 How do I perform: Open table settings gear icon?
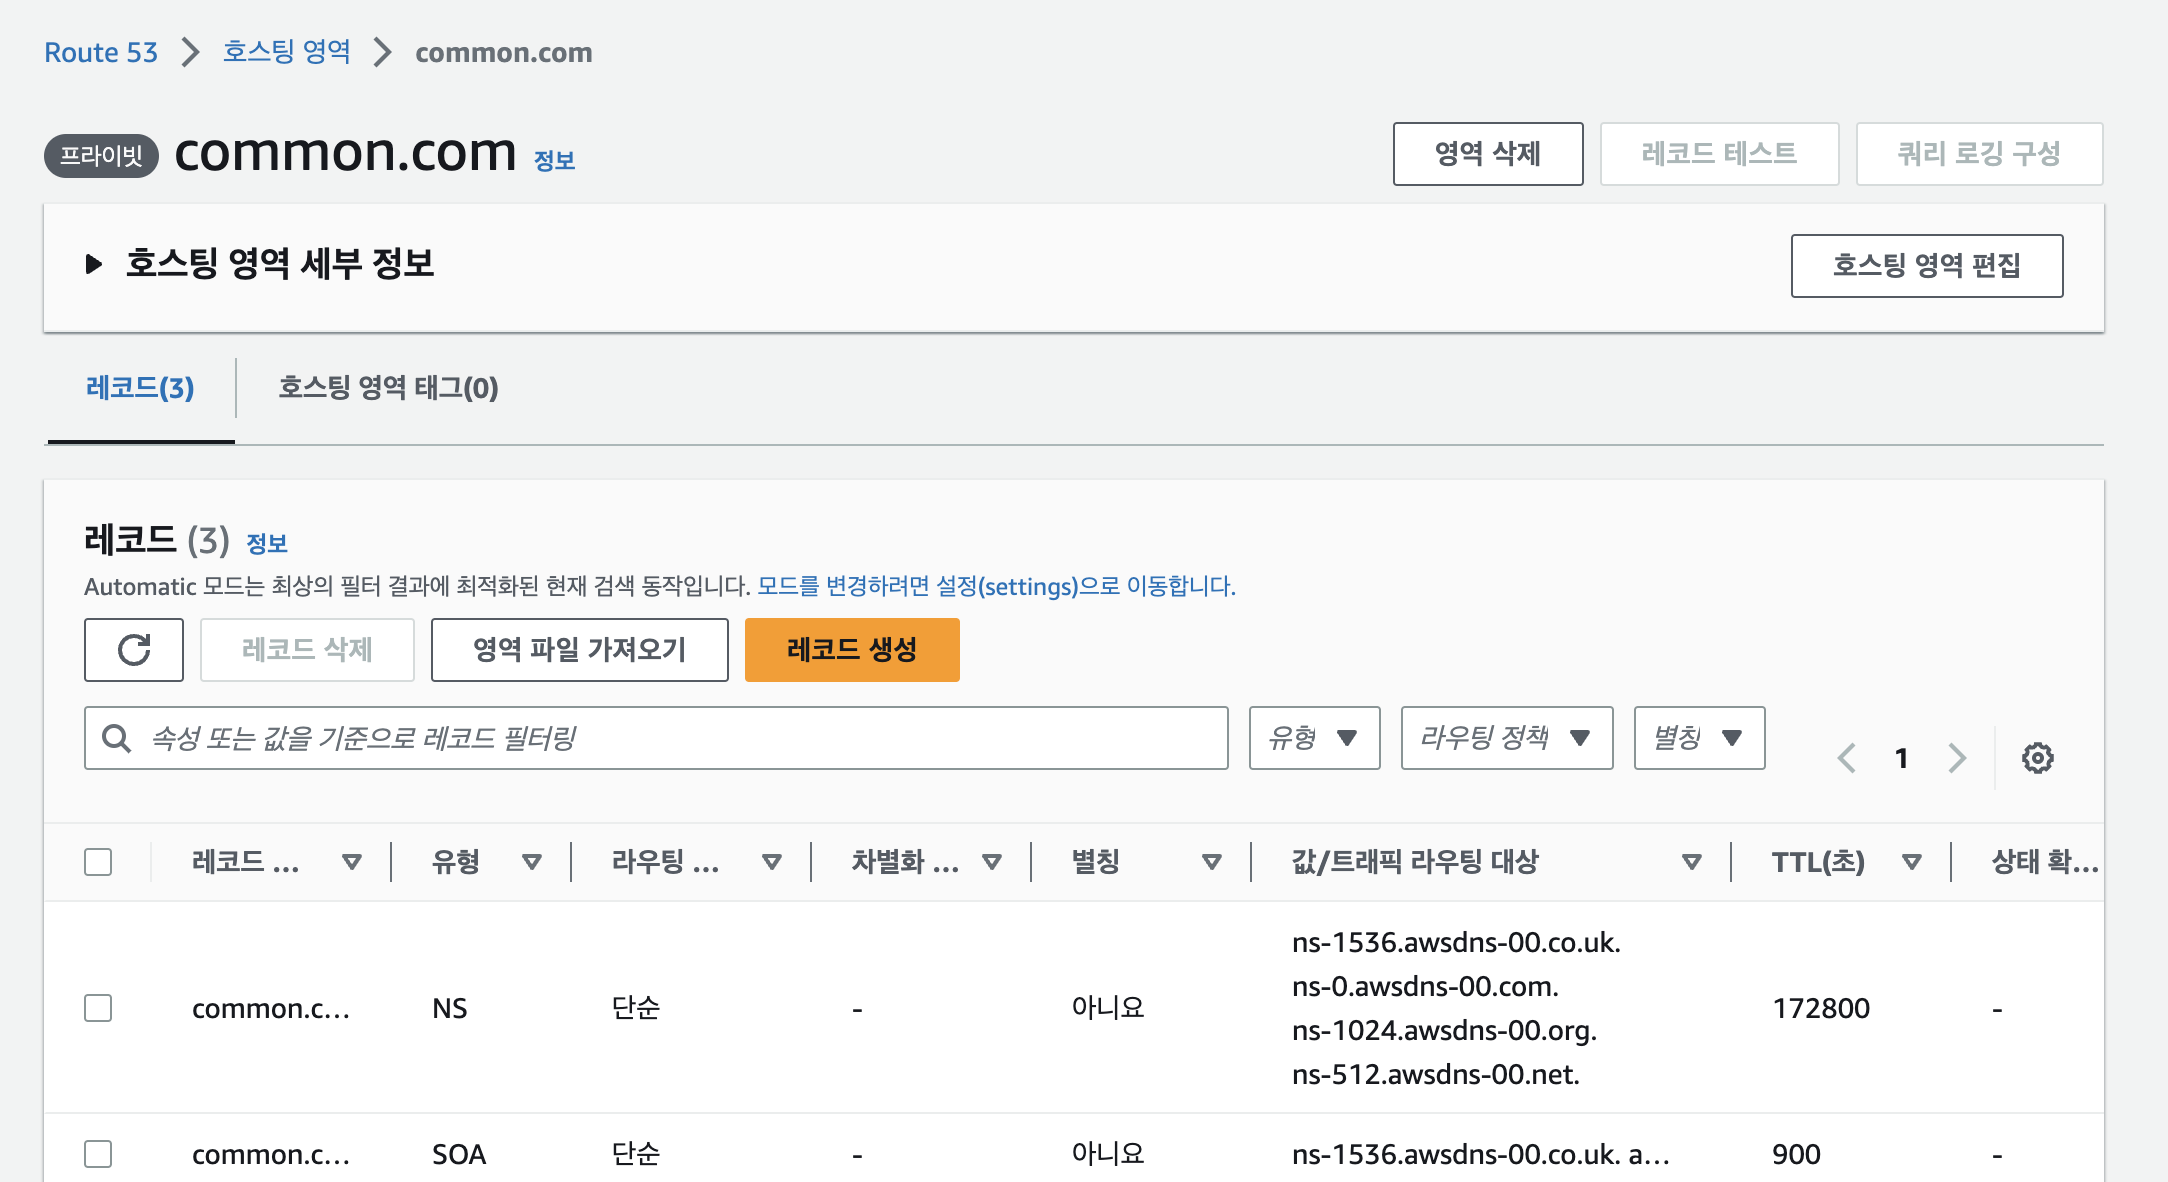pyautogui.click(x=2037, y=758)
